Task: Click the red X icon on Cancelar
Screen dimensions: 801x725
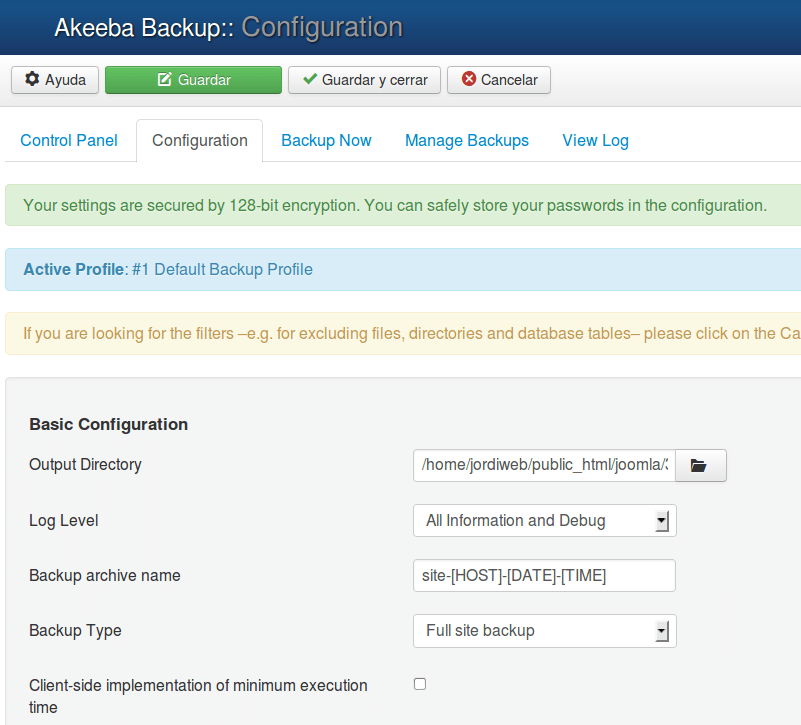Action: click(469, 79)
